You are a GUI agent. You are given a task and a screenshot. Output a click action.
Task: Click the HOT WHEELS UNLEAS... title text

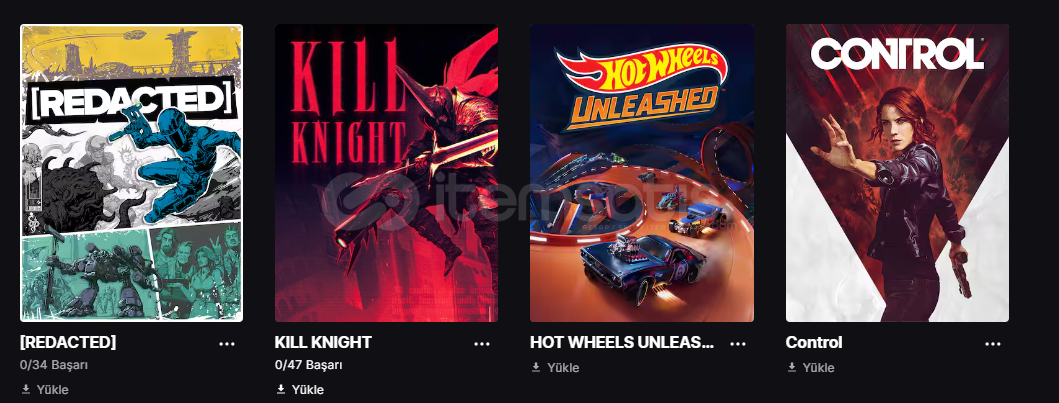622,342
